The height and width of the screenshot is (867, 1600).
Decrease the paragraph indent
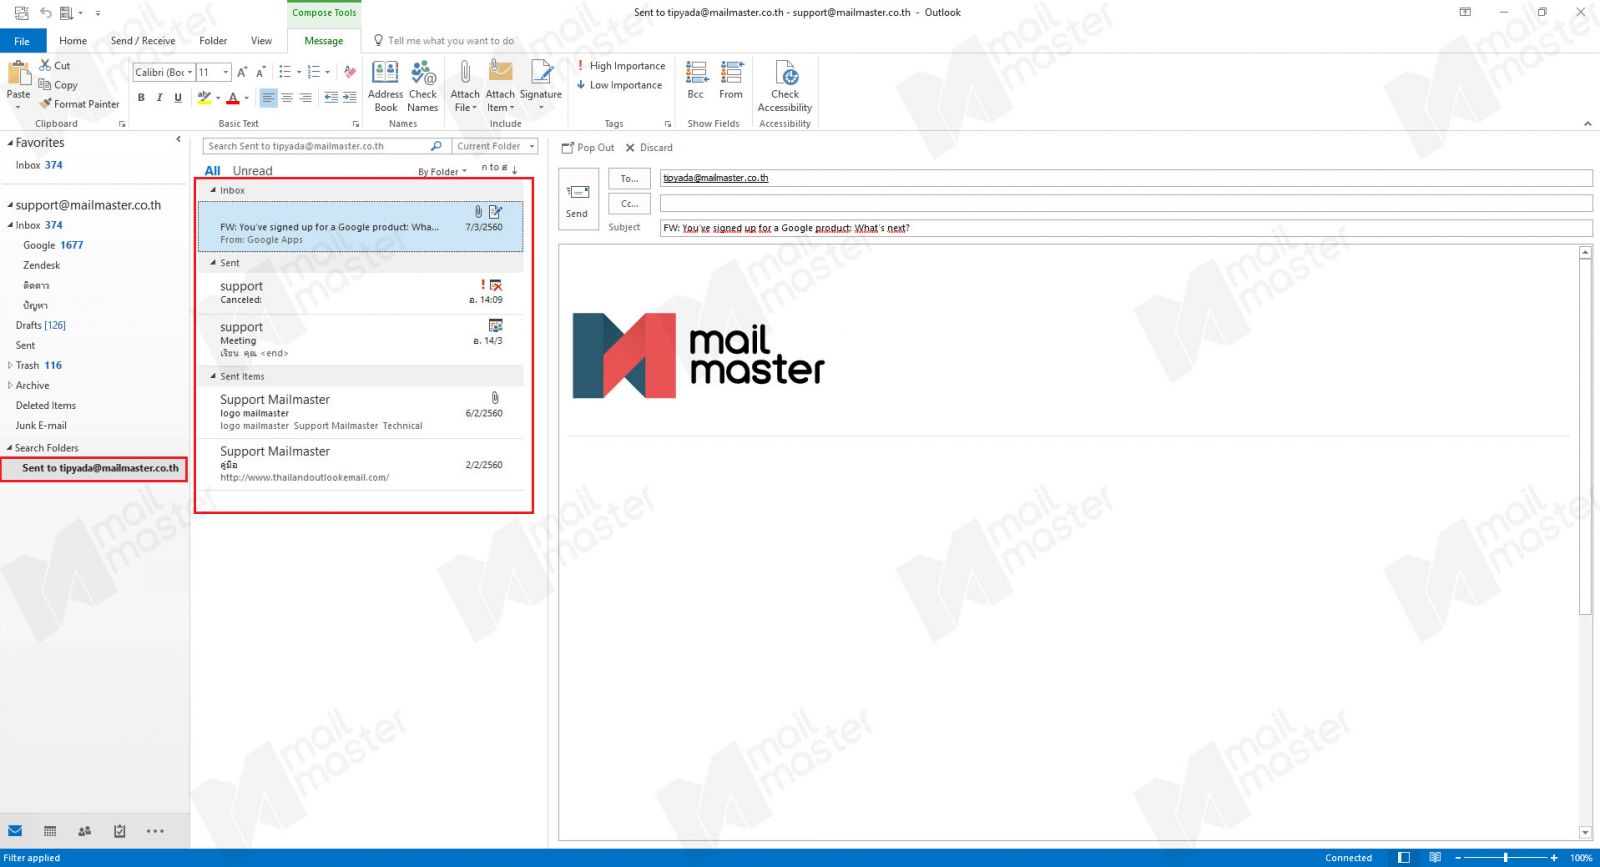pos(331,98)
